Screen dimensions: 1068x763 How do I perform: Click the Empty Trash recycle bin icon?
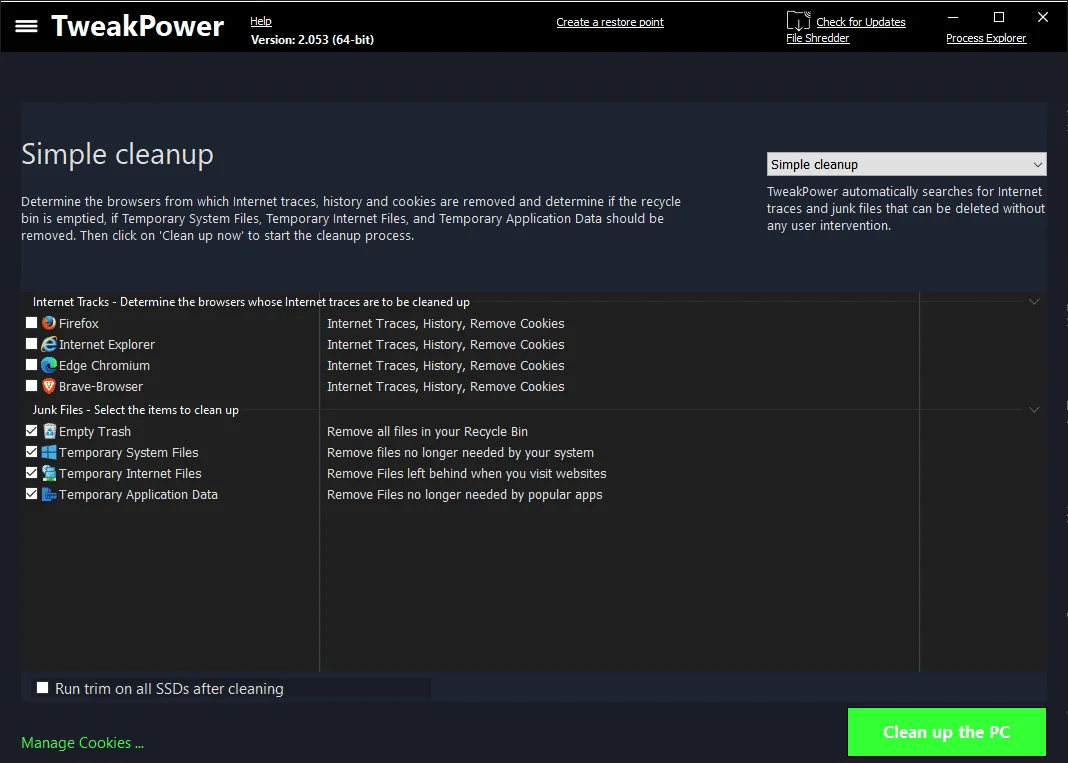[49, 431]
